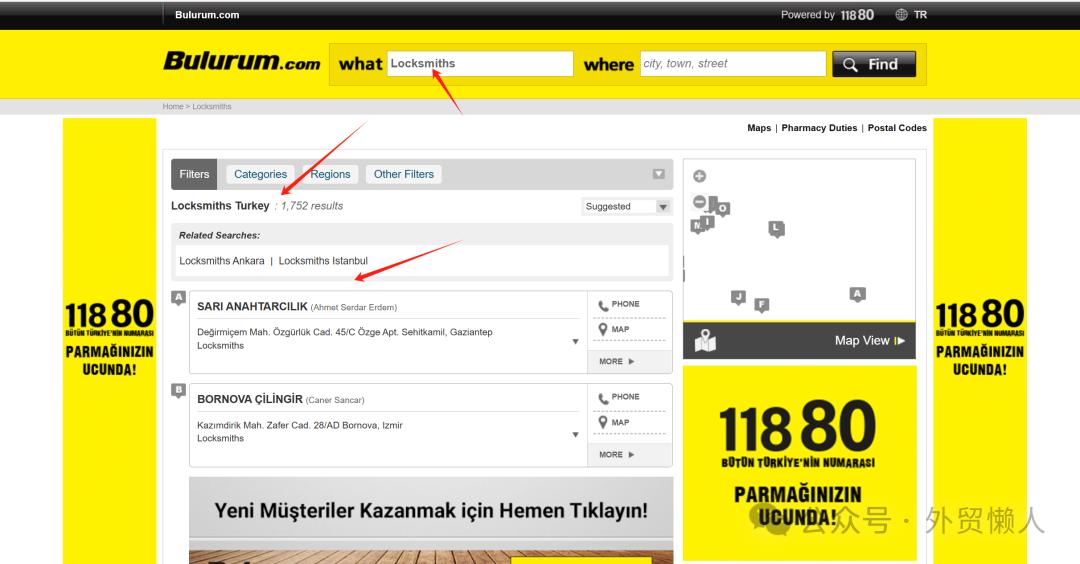Open Postal Codes link
This screenshot has width=1080, height=564.
[897, 128]
